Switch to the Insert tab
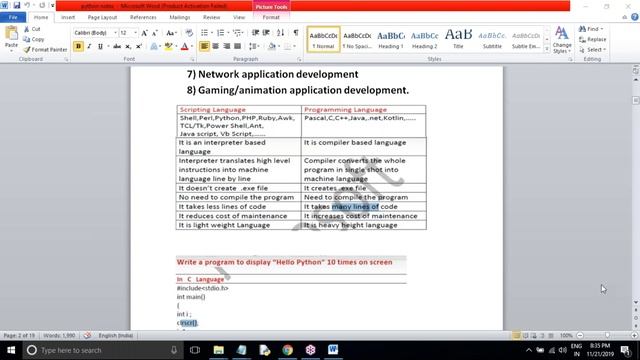This screenshot has width=640, height=360. click(x=68, y=17)
